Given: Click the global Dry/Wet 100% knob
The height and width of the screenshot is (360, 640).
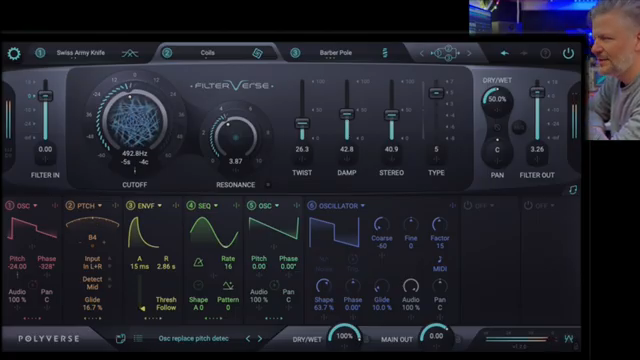Looking at the screenshot, I should point(344,336).
